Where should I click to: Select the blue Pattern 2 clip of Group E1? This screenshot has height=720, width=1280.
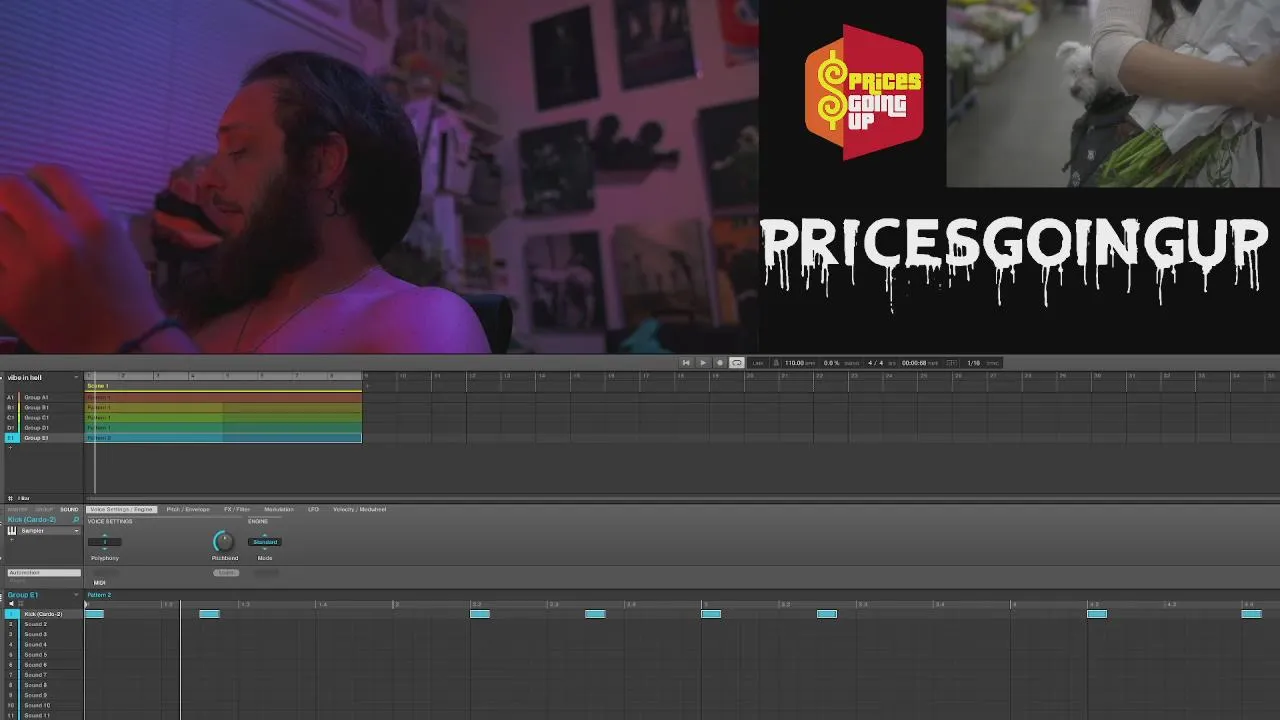223,438
